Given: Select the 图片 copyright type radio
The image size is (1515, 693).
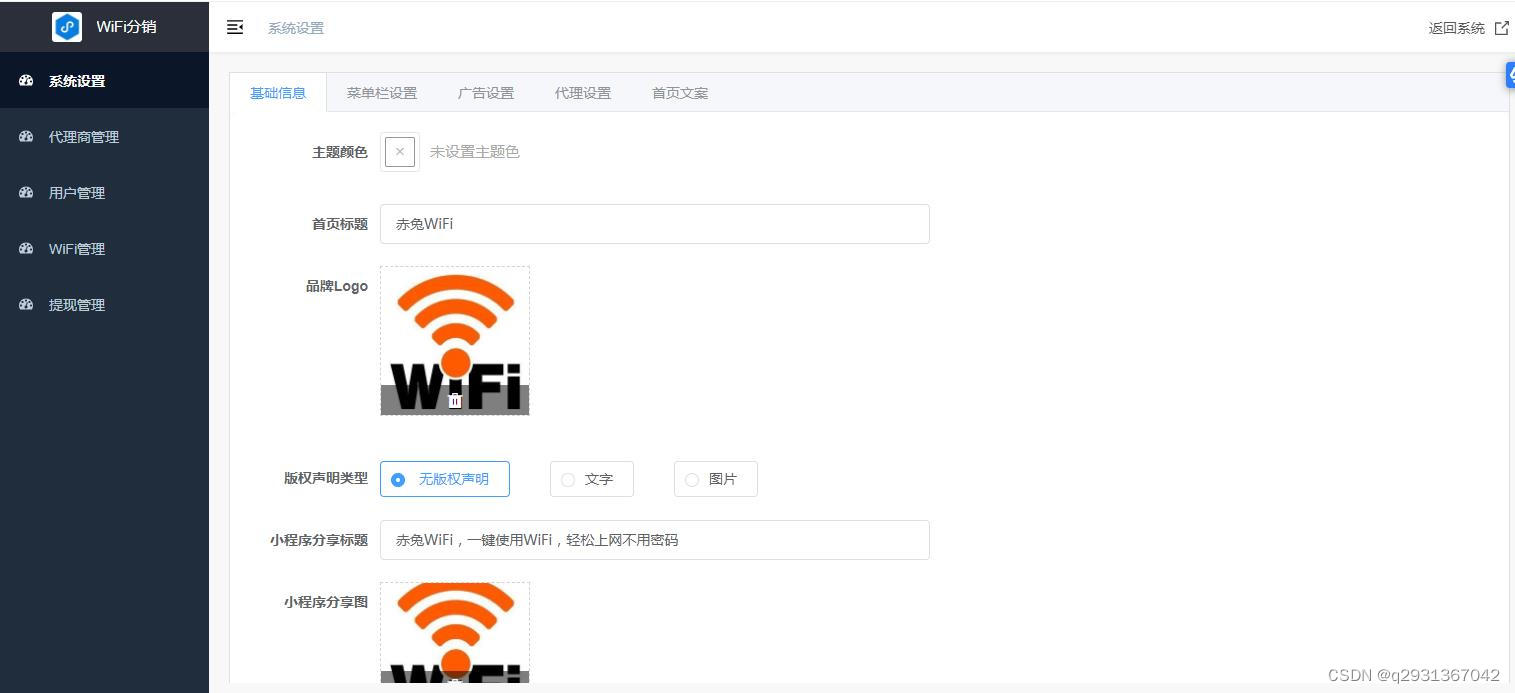Looking at the screenshot, I should [x=716, y=479].
